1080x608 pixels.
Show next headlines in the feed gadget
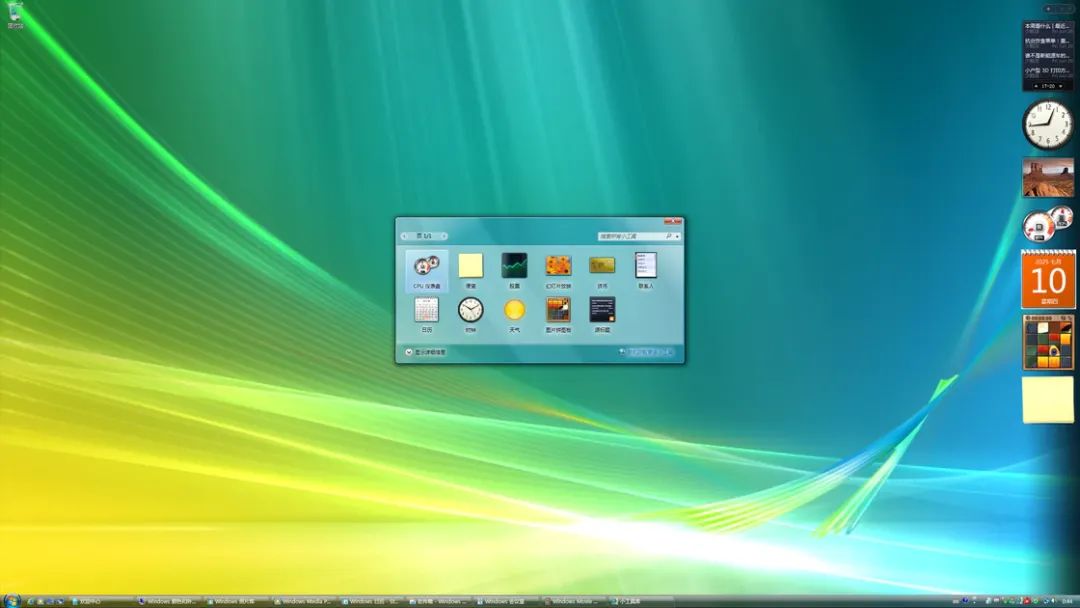coord(1061,86)
